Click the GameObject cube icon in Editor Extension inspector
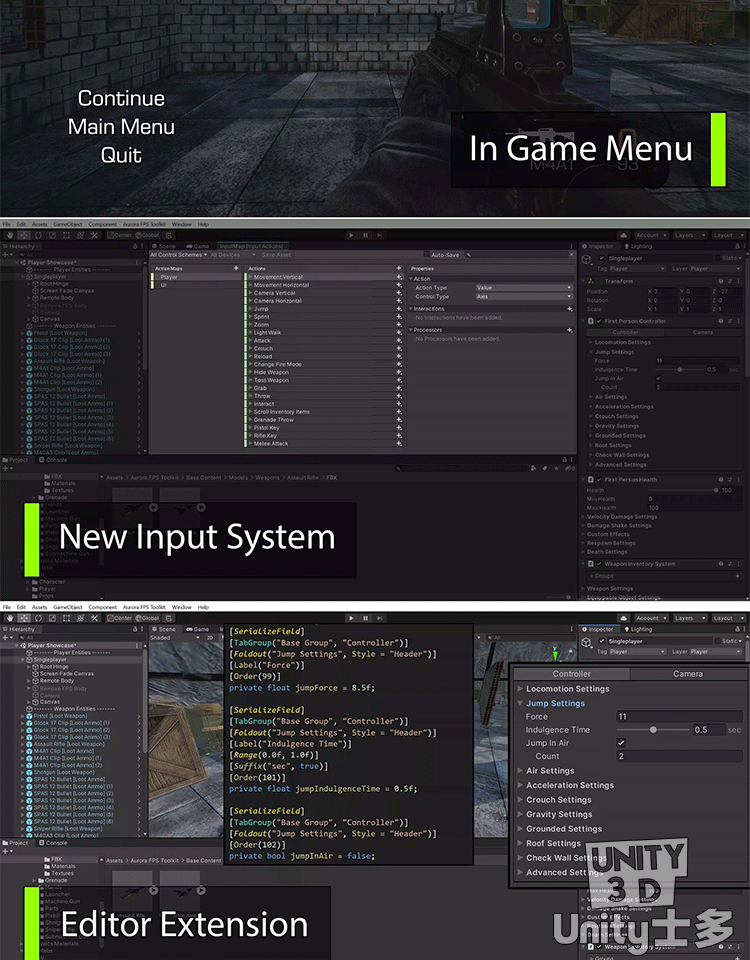The image size is (750, 960). pyautogui.click(x=587, y=642)
